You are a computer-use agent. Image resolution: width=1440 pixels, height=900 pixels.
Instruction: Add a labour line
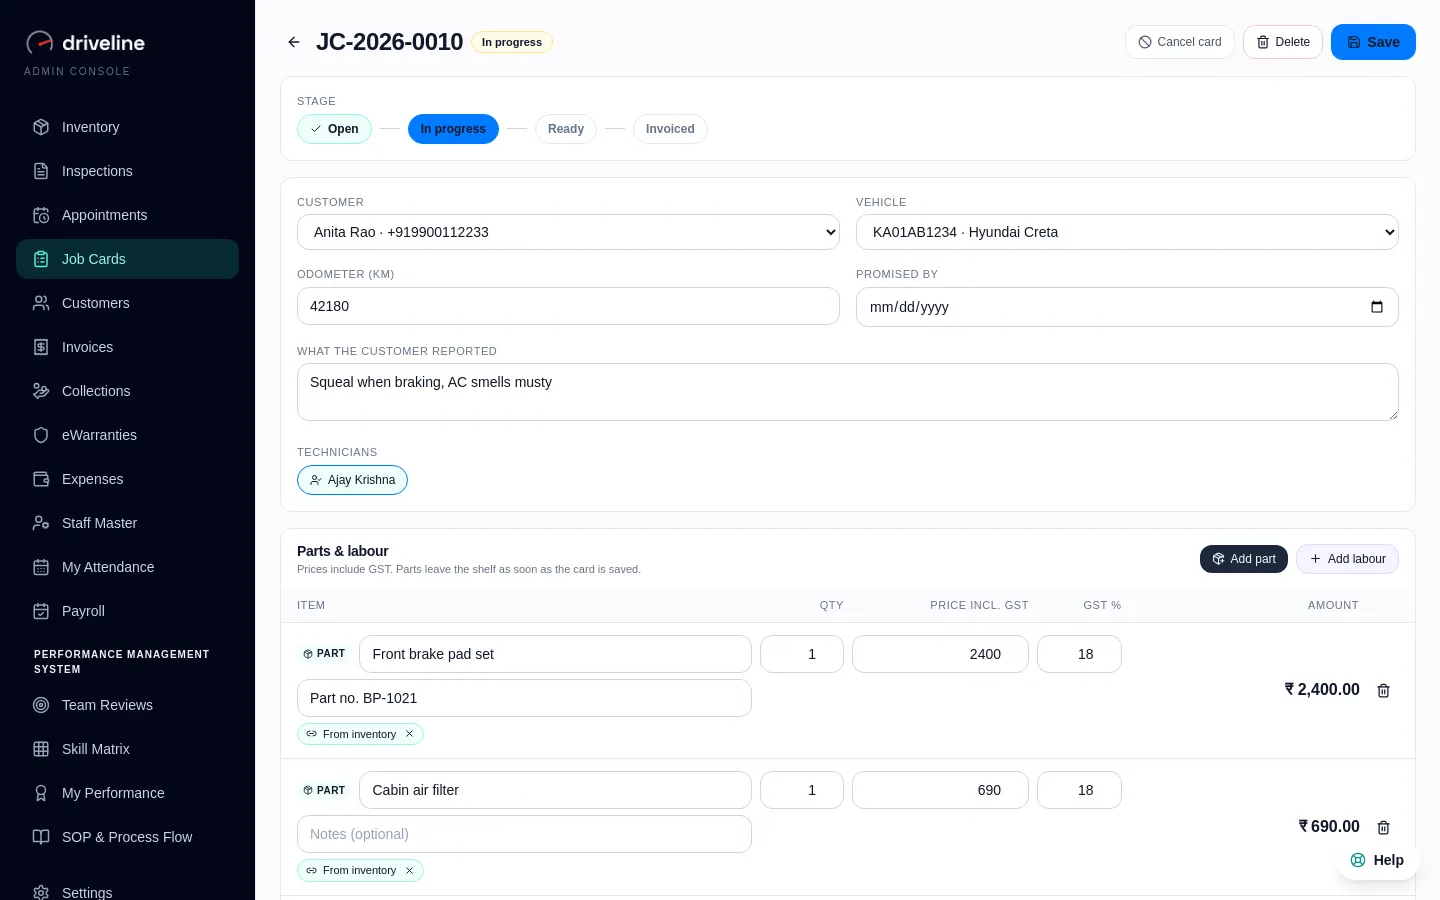pyautogui.click(x=1347, y=559)
